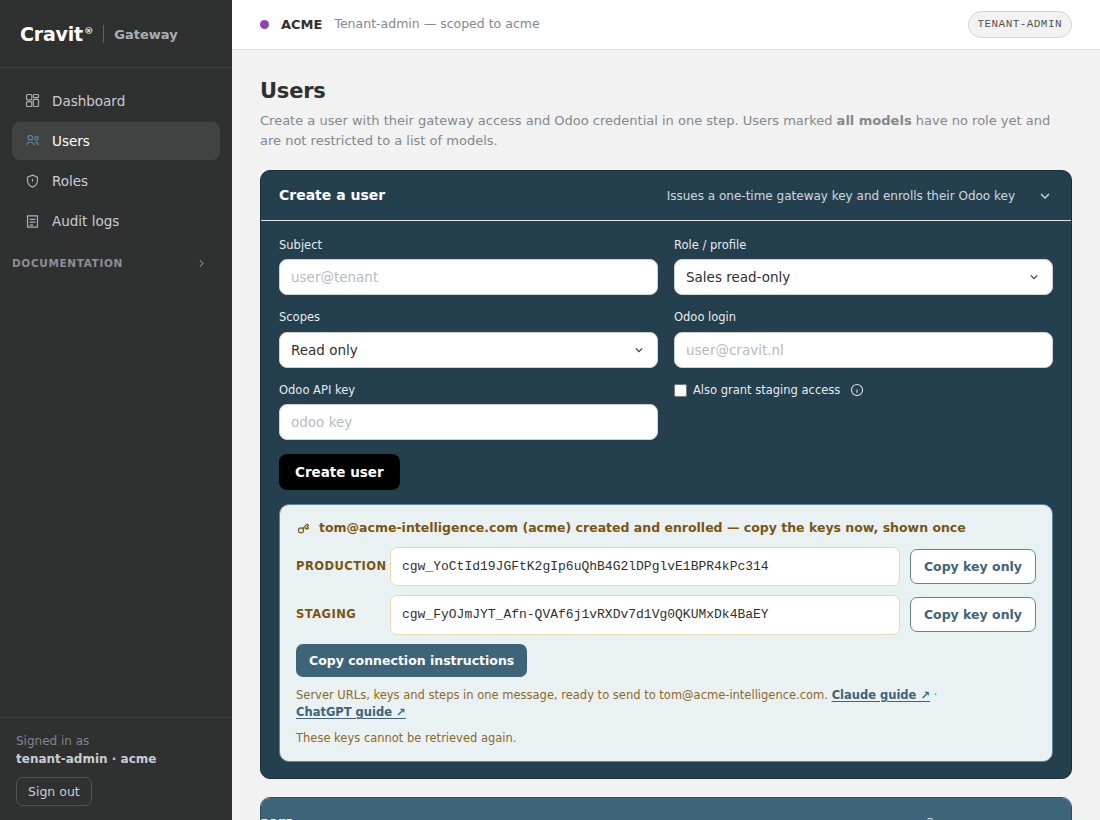
Task: Open the Role / profile dropdown
Action: (863, 277)
